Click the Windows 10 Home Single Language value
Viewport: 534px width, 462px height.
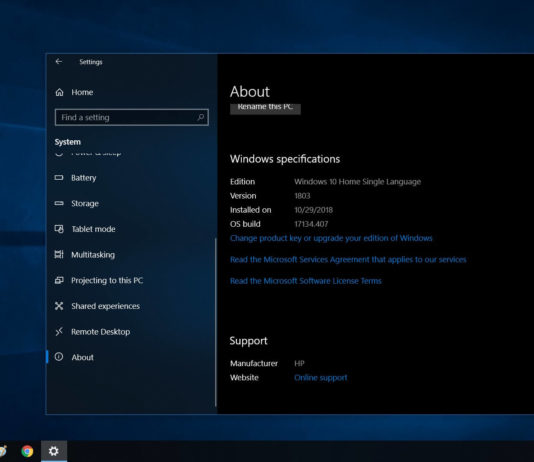(x=358, y=181)
